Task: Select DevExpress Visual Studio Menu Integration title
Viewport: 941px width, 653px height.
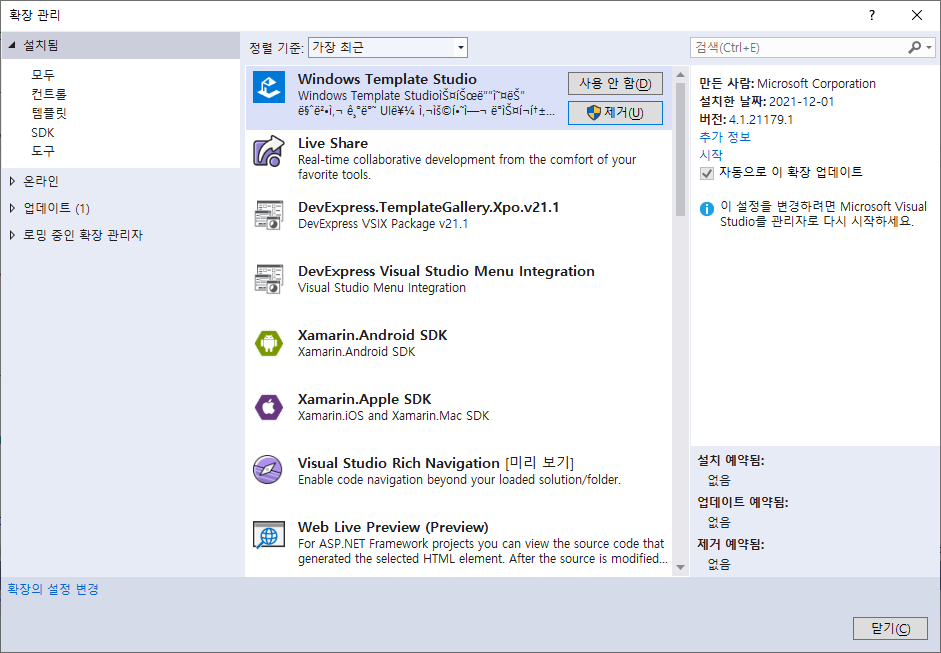Action: 446,271
